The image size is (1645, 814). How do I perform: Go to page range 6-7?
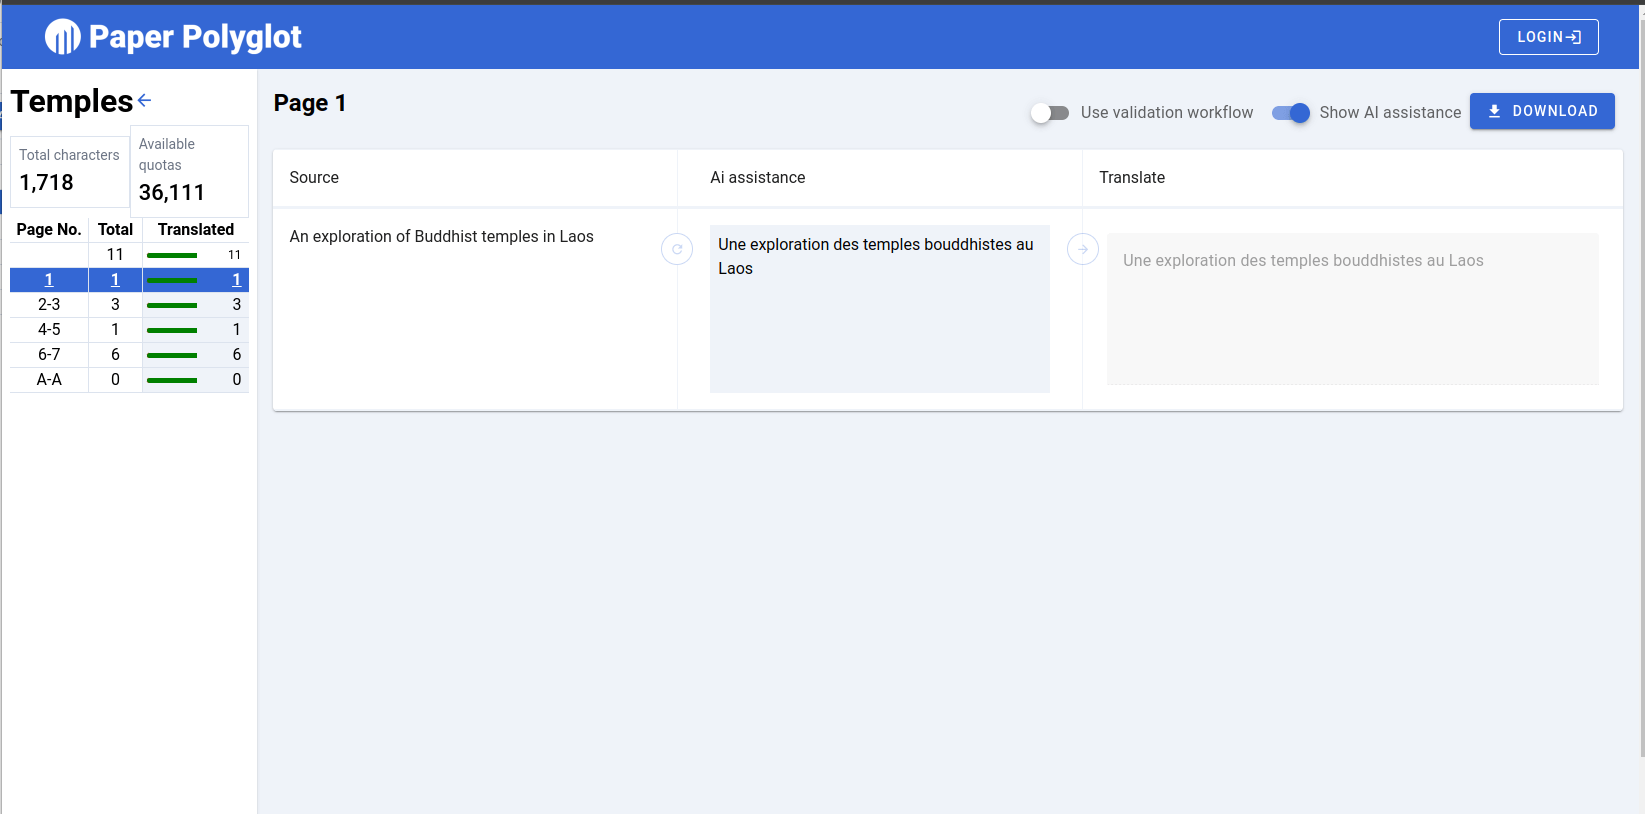49,355
